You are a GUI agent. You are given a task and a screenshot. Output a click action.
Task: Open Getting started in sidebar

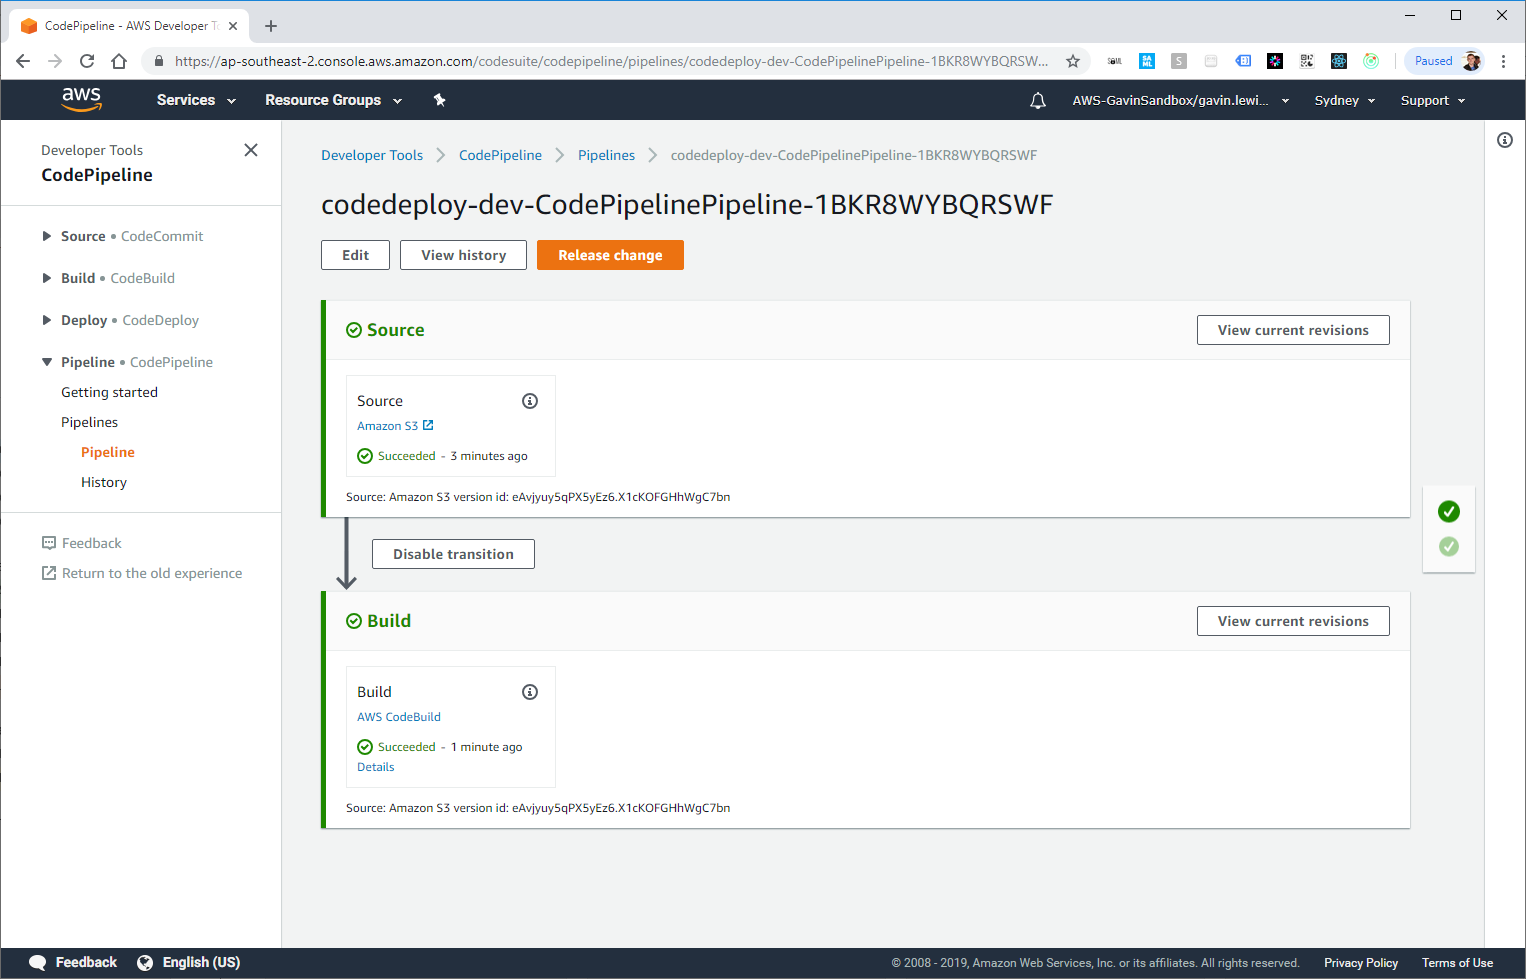point(109,392)
